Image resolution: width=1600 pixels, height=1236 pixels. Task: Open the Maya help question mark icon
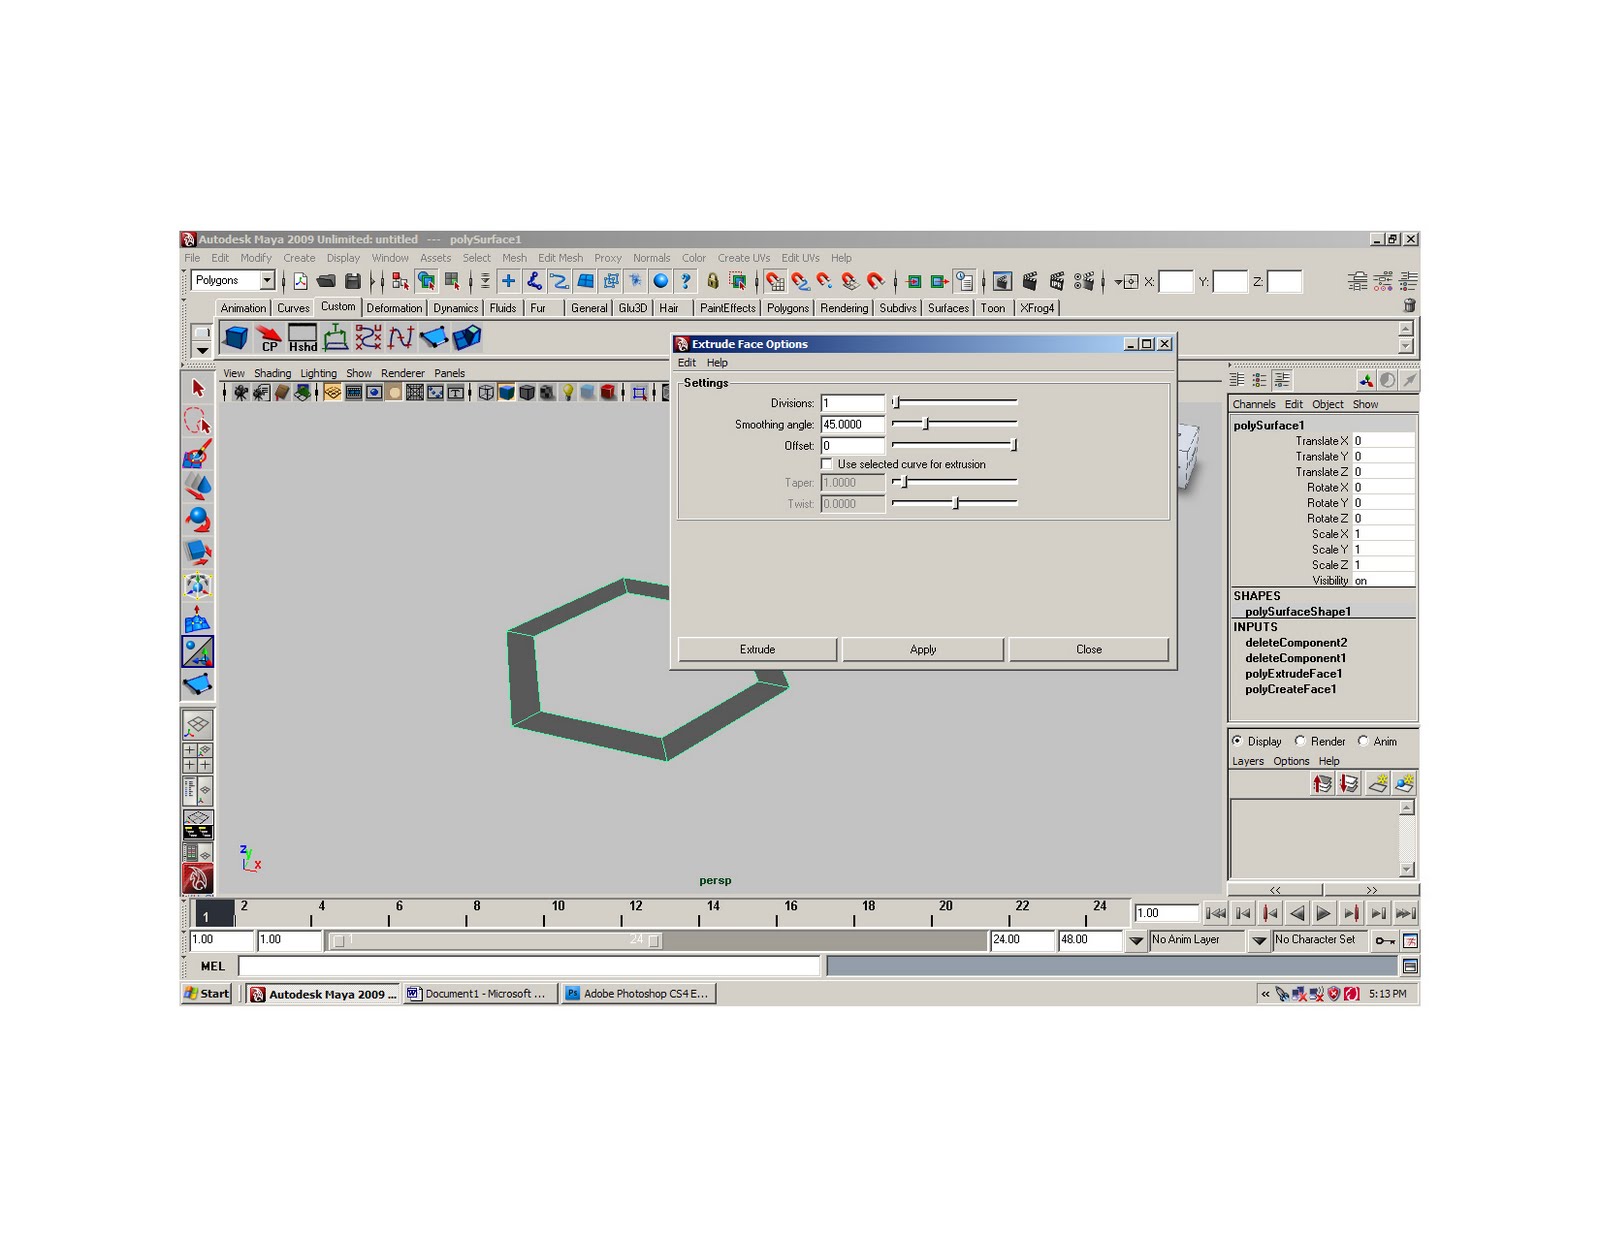(x=685, y=281)
